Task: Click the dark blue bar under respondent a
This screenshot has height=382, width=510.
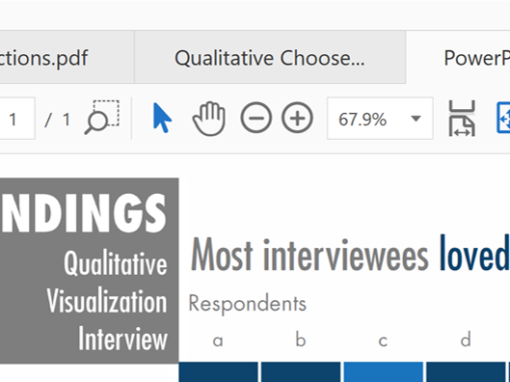Action: [x=218, y=372]
